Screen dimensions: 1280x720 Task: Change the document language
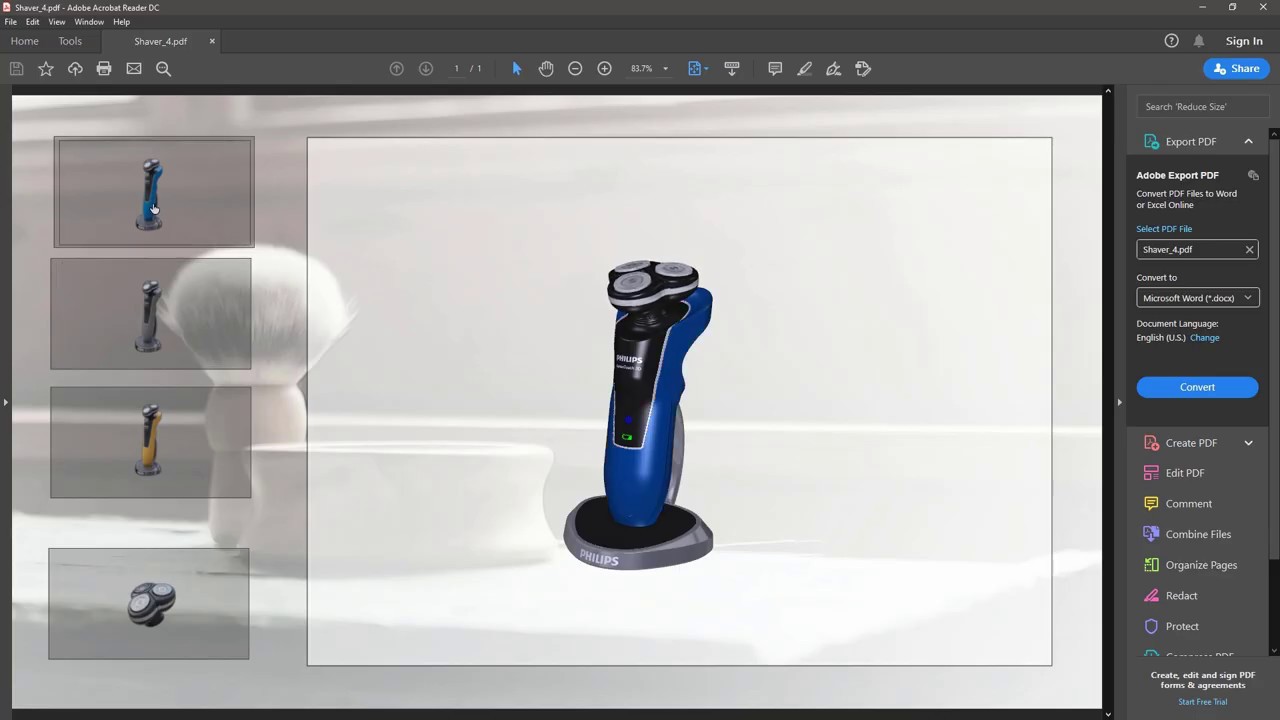pyautogui.click(x=1204, y=338)
